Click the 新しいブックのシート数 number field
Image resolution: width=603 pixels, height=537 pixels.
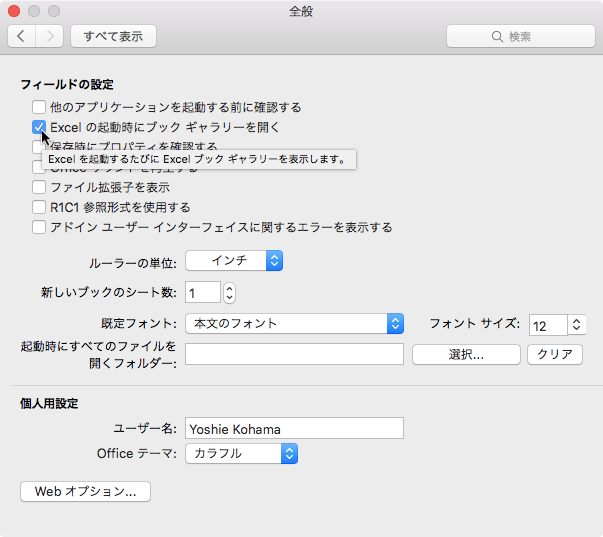pos(203,293)
